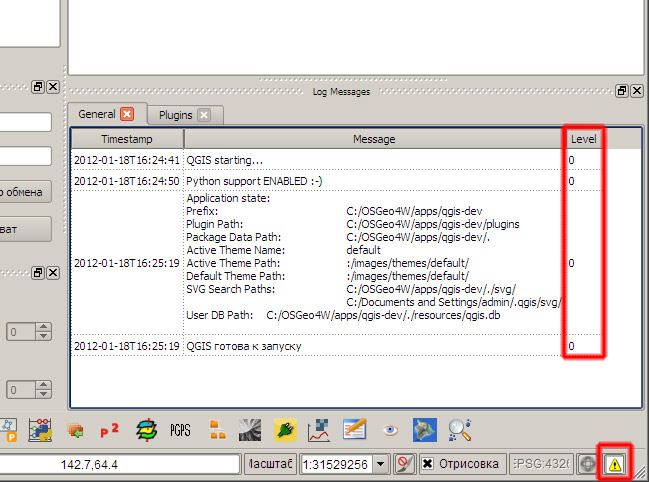Increase the lower left spinbox value

tap(43, 385)
